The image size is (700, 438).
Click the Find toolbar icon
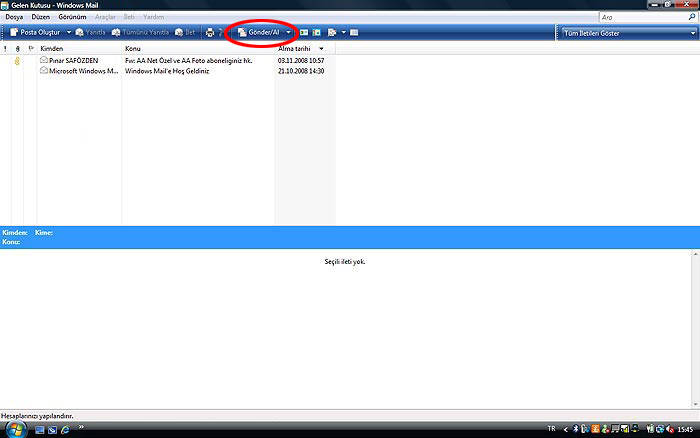[332, 33]
